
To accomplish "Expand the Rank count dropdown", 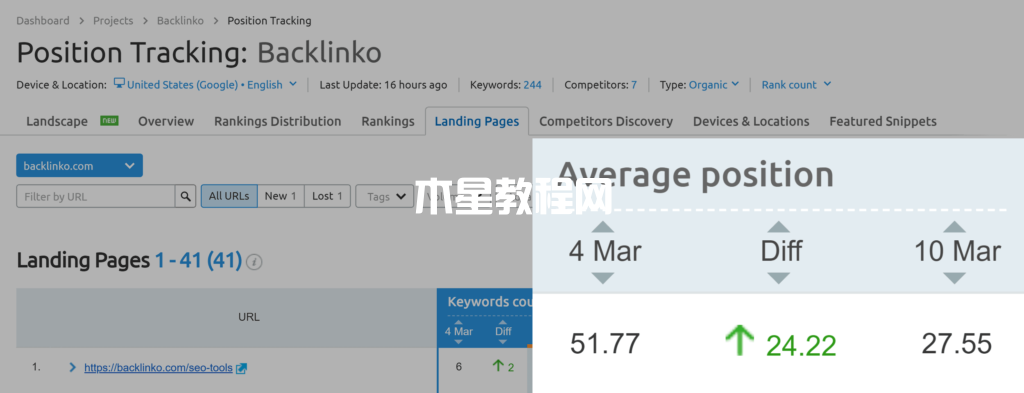I will [796, 84].
